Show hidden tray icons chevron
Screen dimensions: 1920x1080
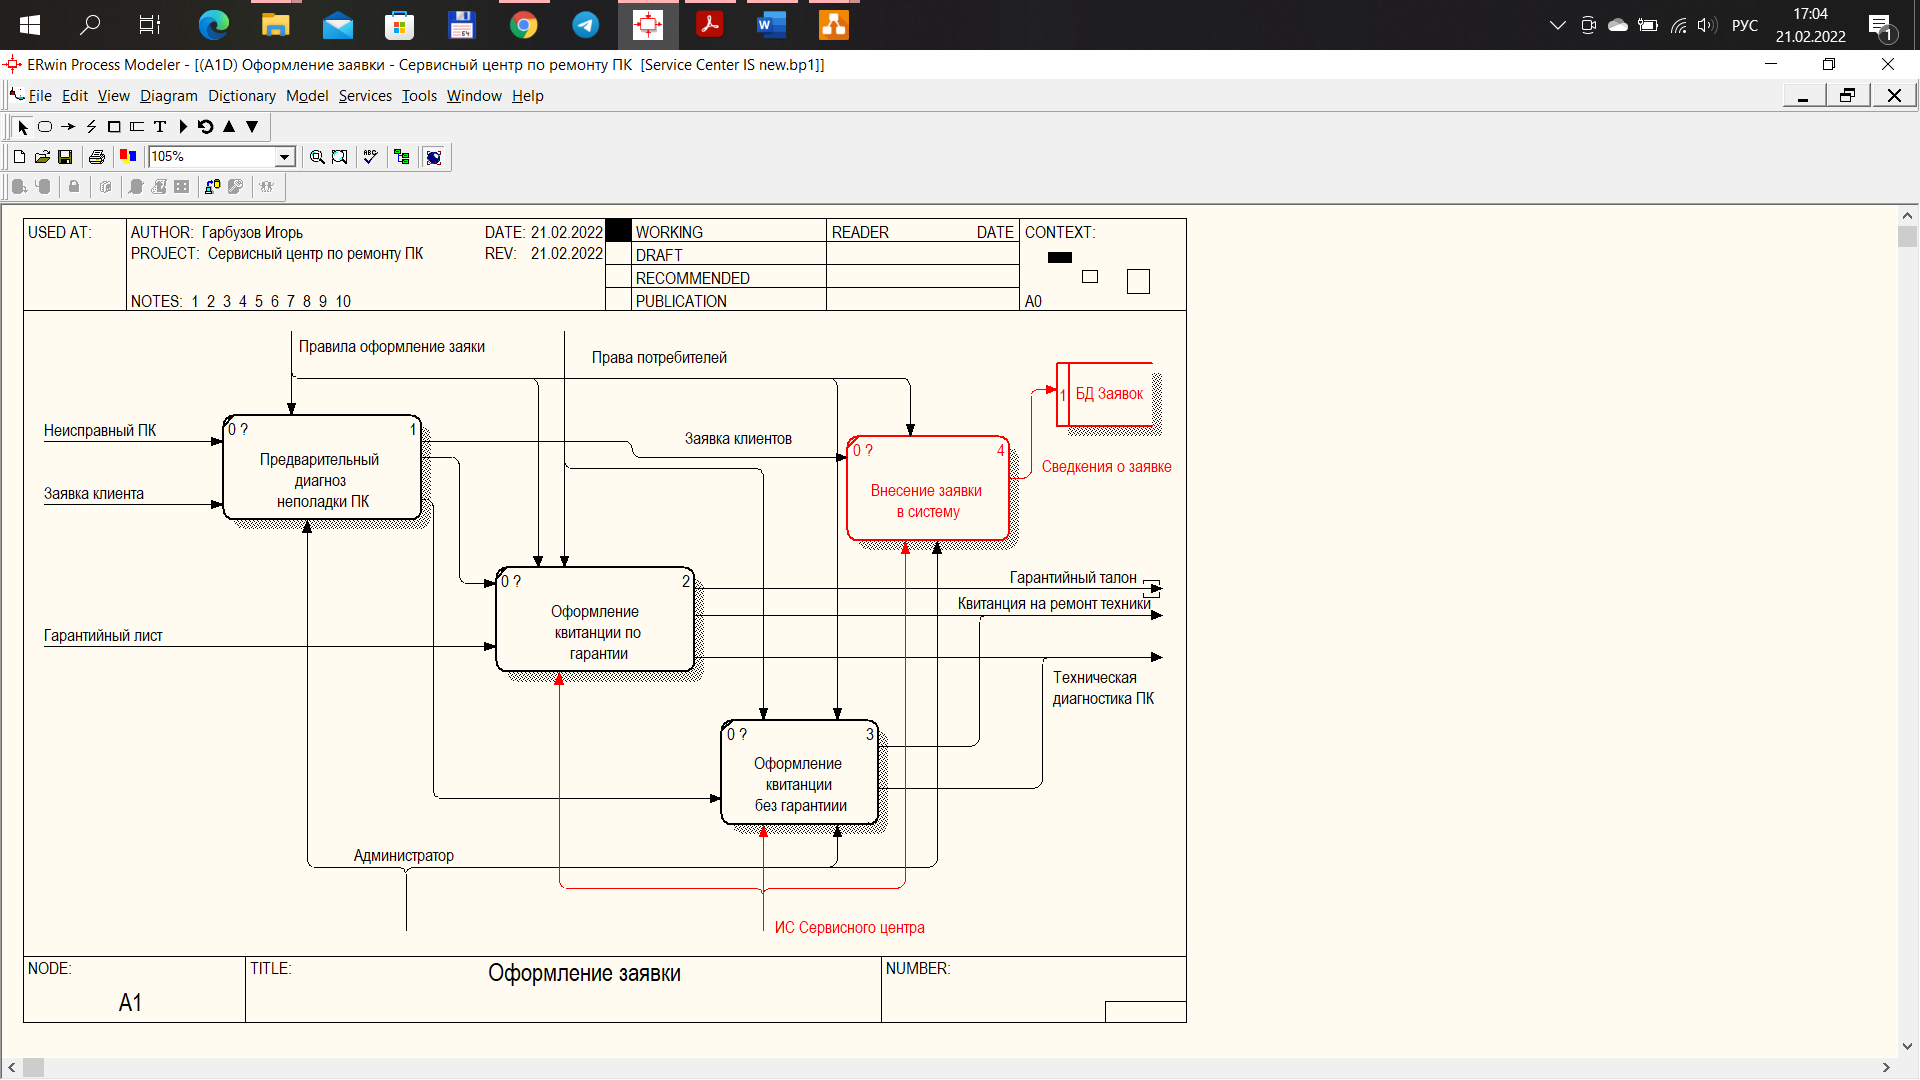pos(1557,25)
